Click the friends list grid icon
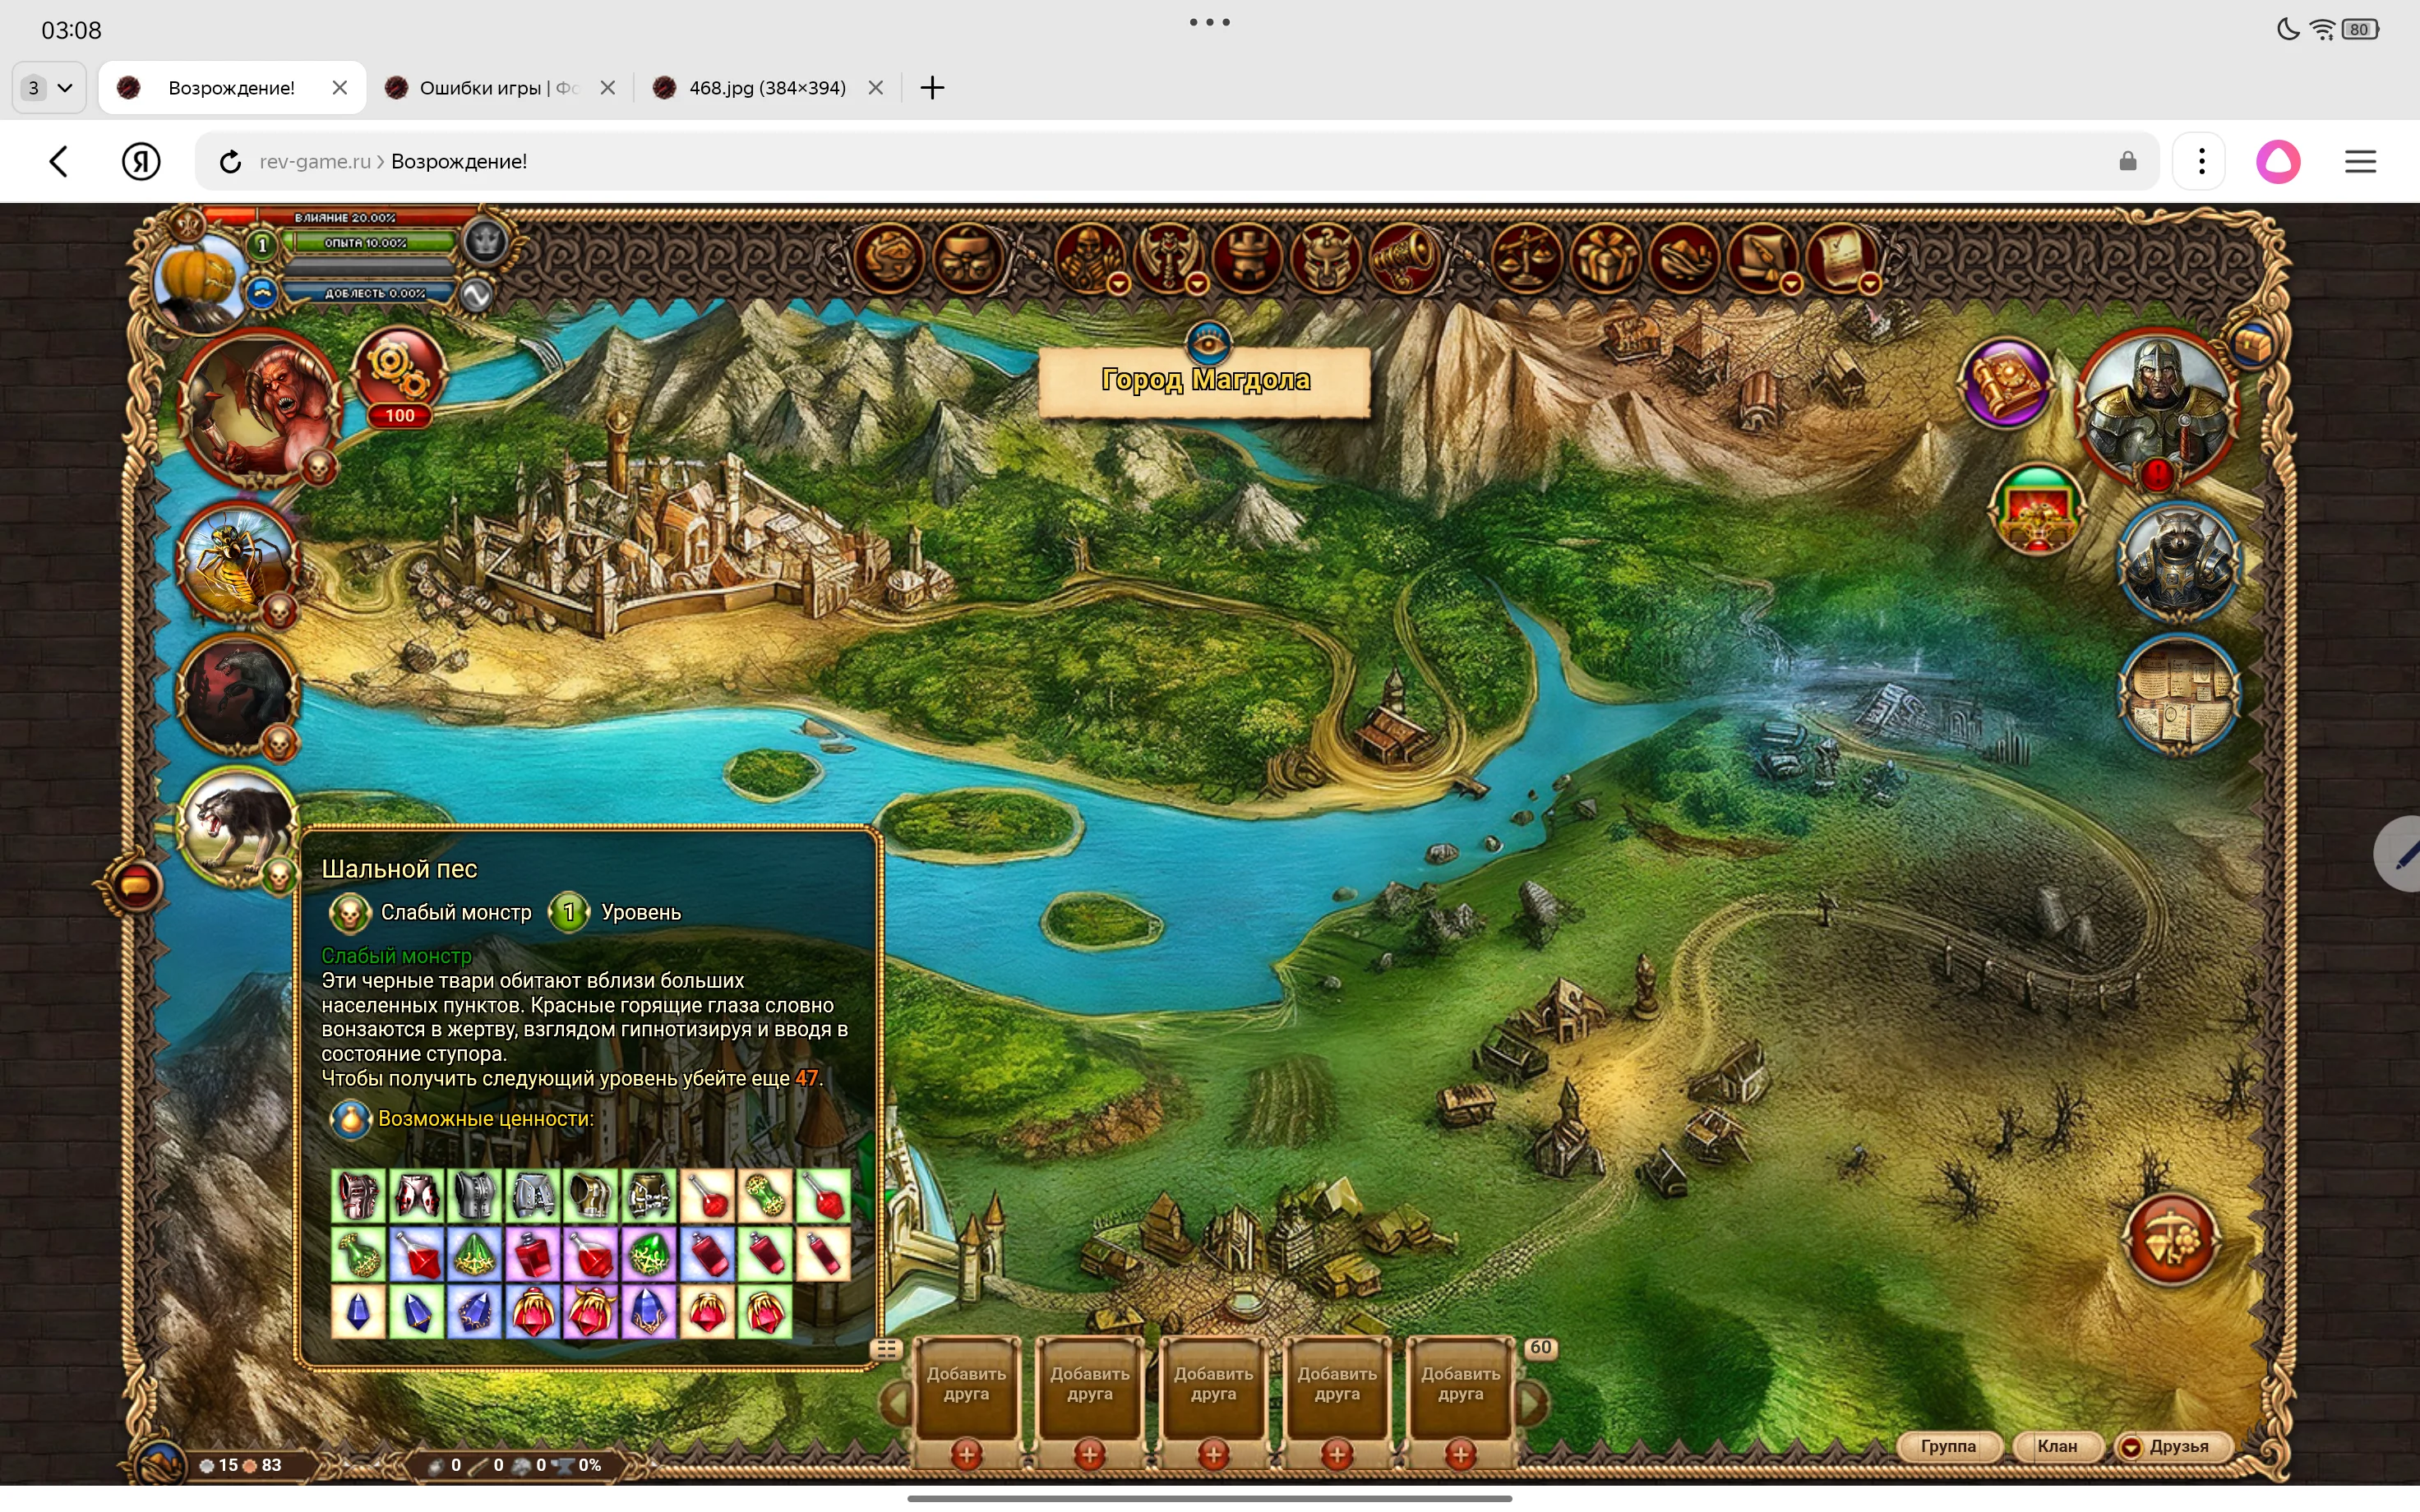Screen dimensions: 2420x1512 click(887, 1350)
